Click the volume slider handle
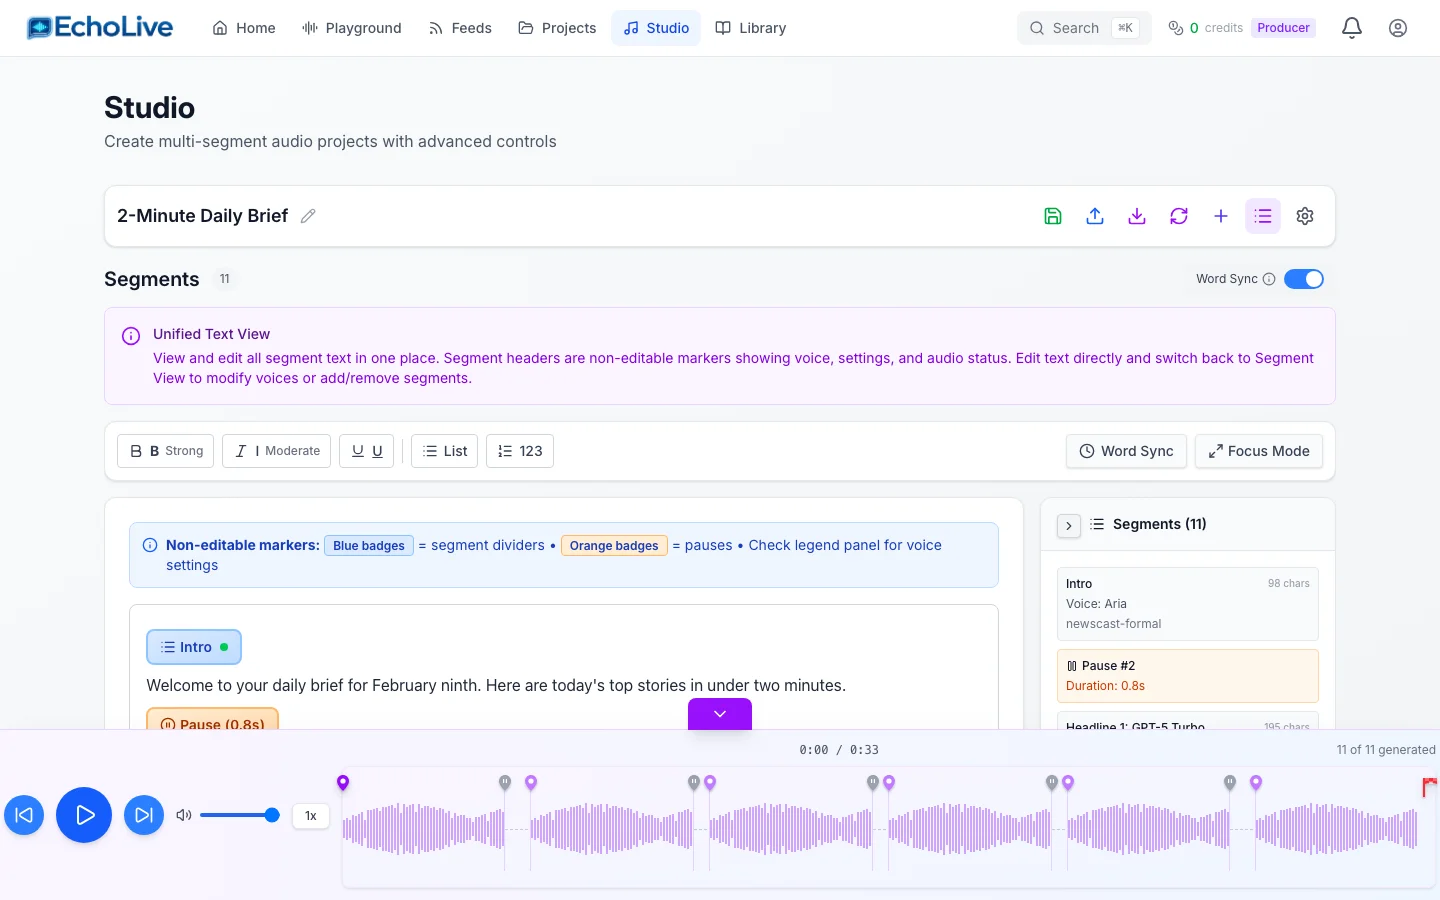The image size is (1440, 900). point(272,815)
